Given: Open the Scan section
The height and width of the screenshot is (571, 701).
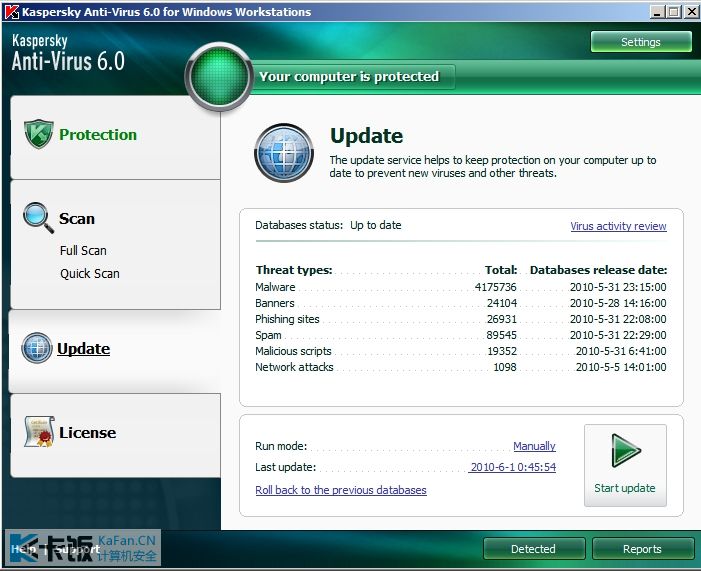Looking at the screenshot, I should pos(77,219).
